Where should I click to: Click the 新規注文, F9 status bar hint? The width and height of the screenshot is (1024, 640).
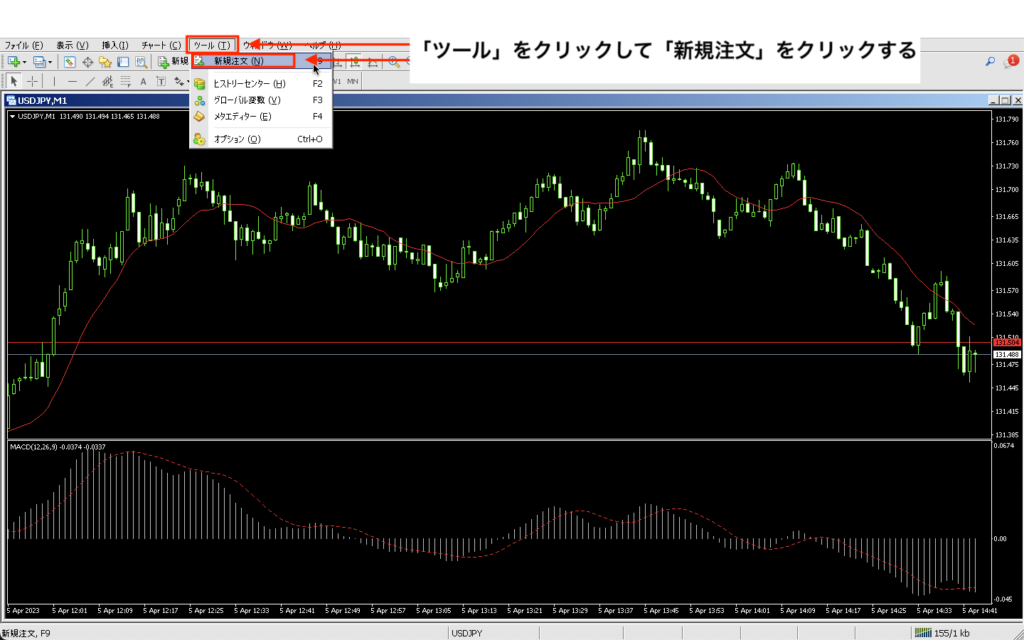26,633
